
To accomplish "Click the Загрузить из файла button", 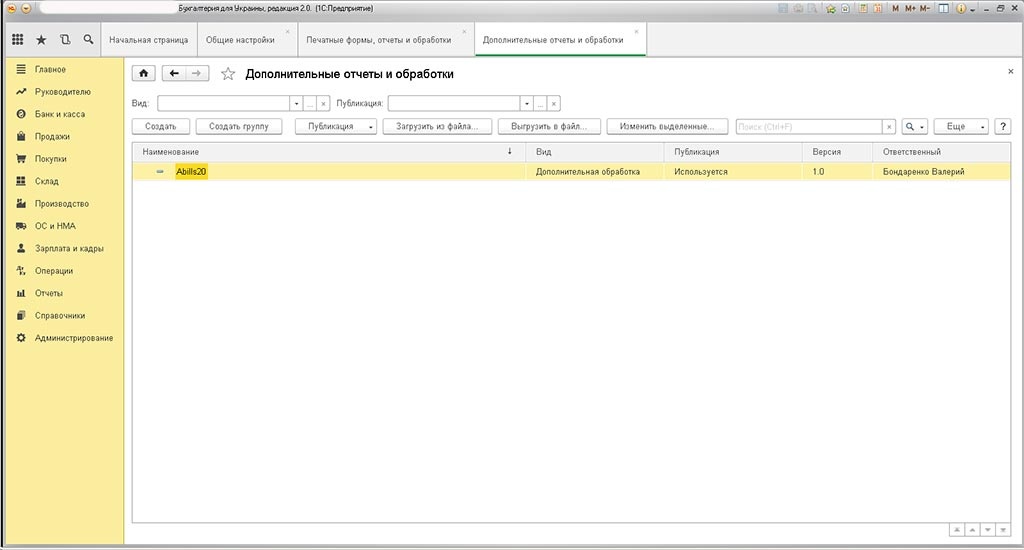I will click(437, 127).
